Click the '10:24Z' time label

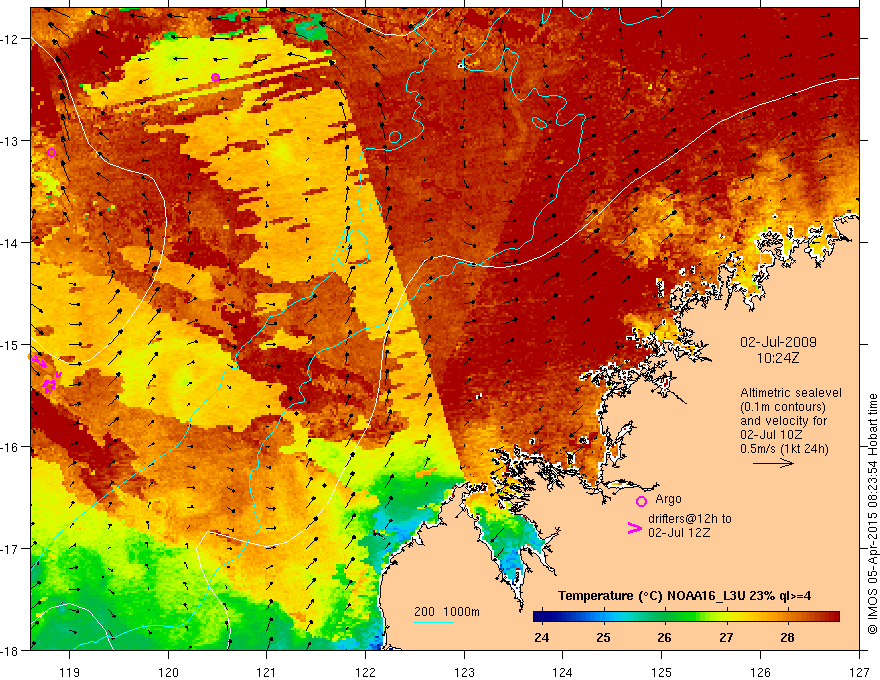click(778, 358)
